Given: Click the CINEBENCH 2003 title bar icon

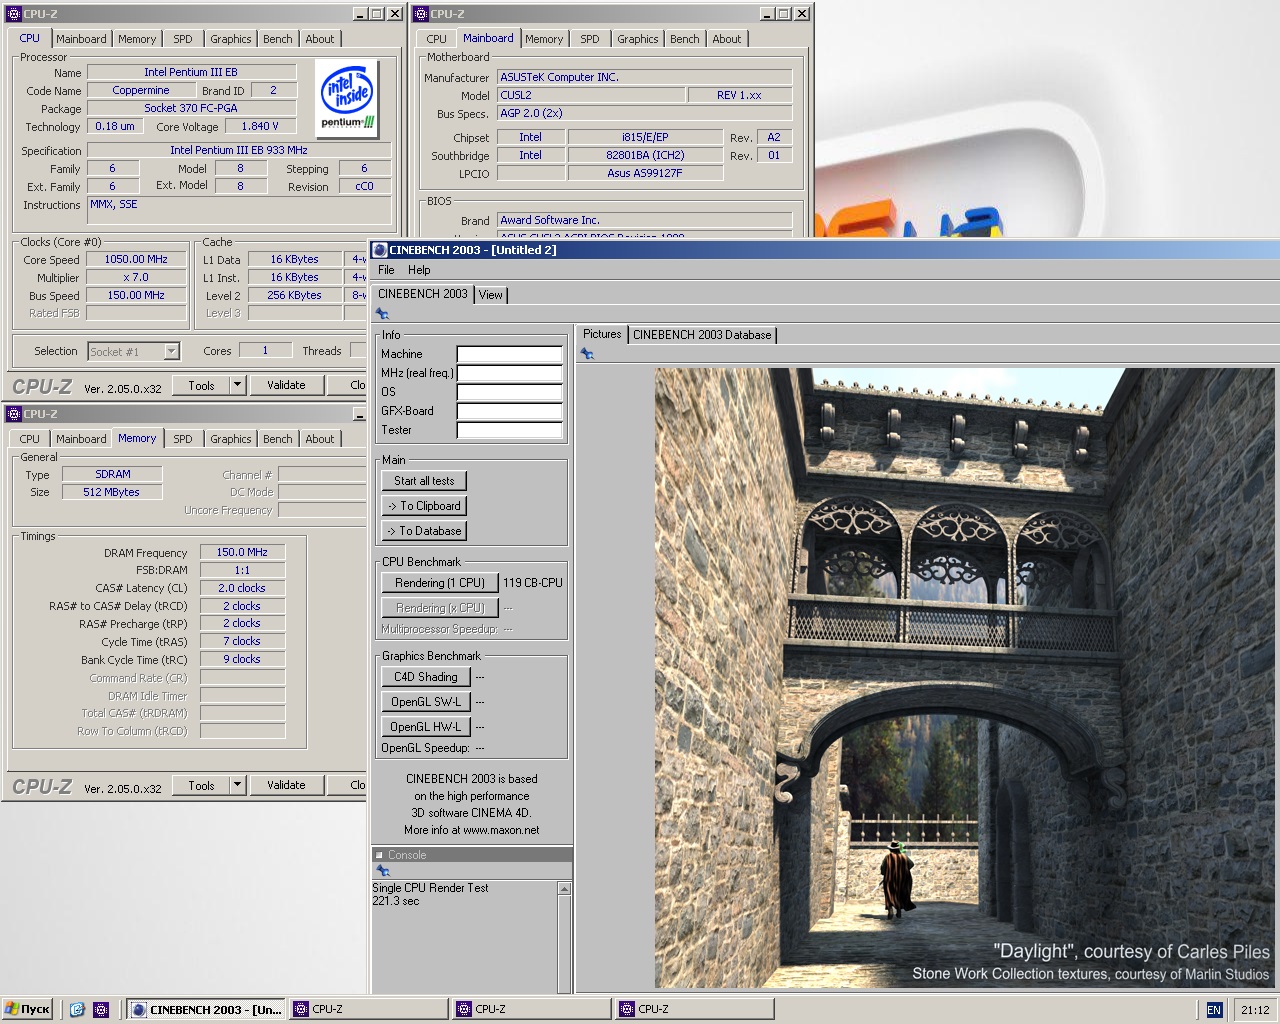Looking at the screenshot, I should tap(379, 250).
